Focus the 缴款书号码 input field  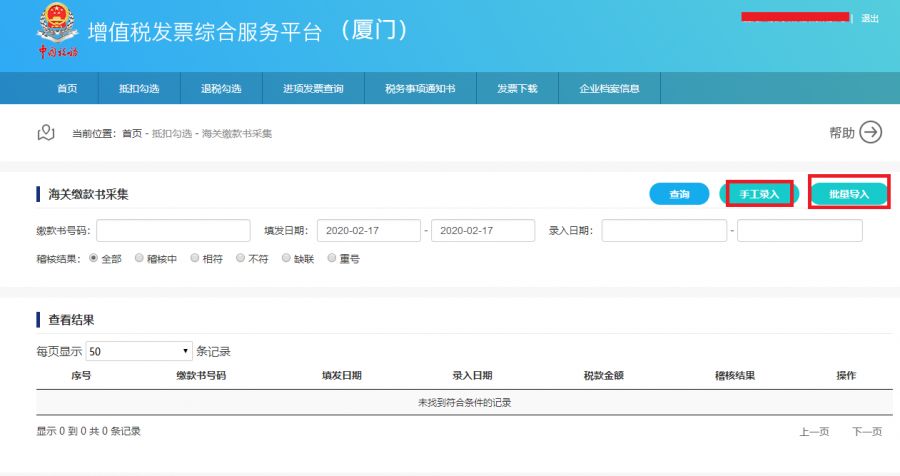(x=173, y=231)
